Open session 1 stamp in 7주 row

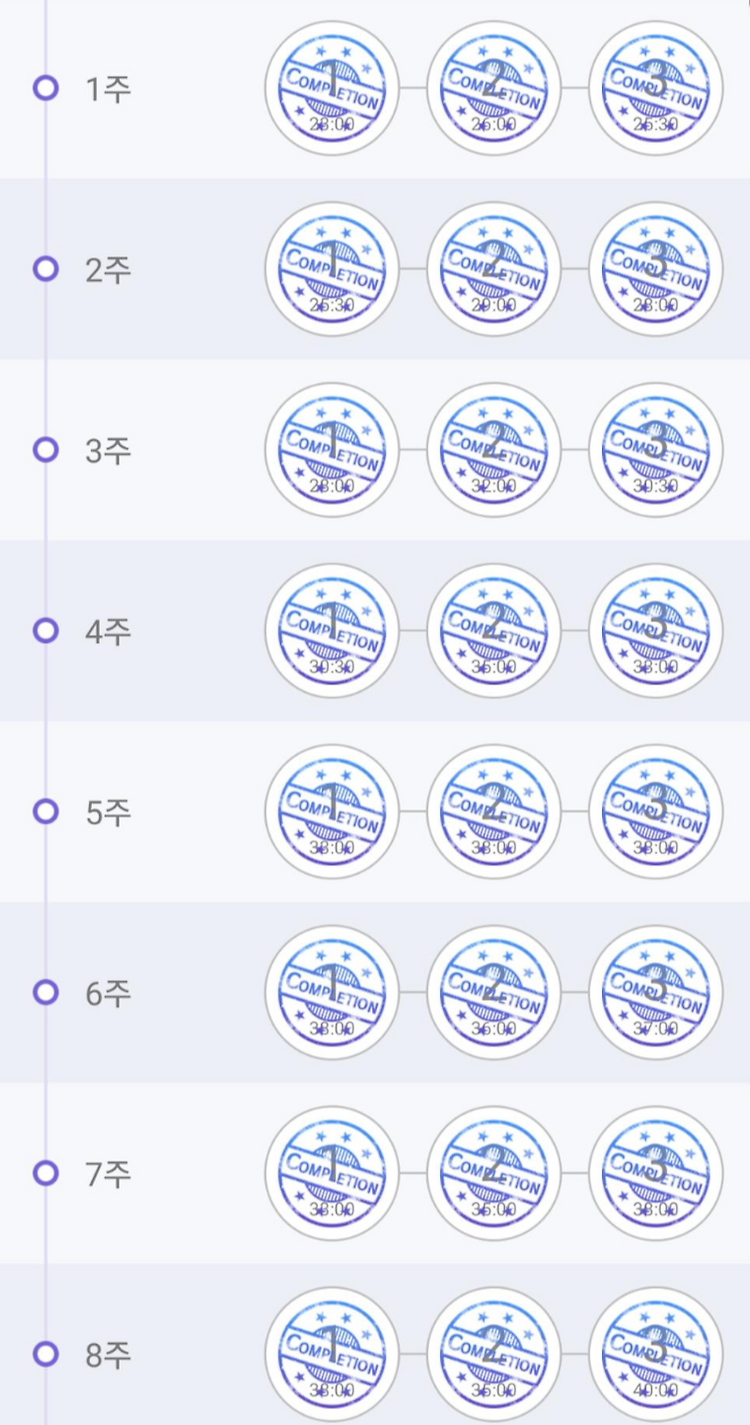coord(332,1173)
